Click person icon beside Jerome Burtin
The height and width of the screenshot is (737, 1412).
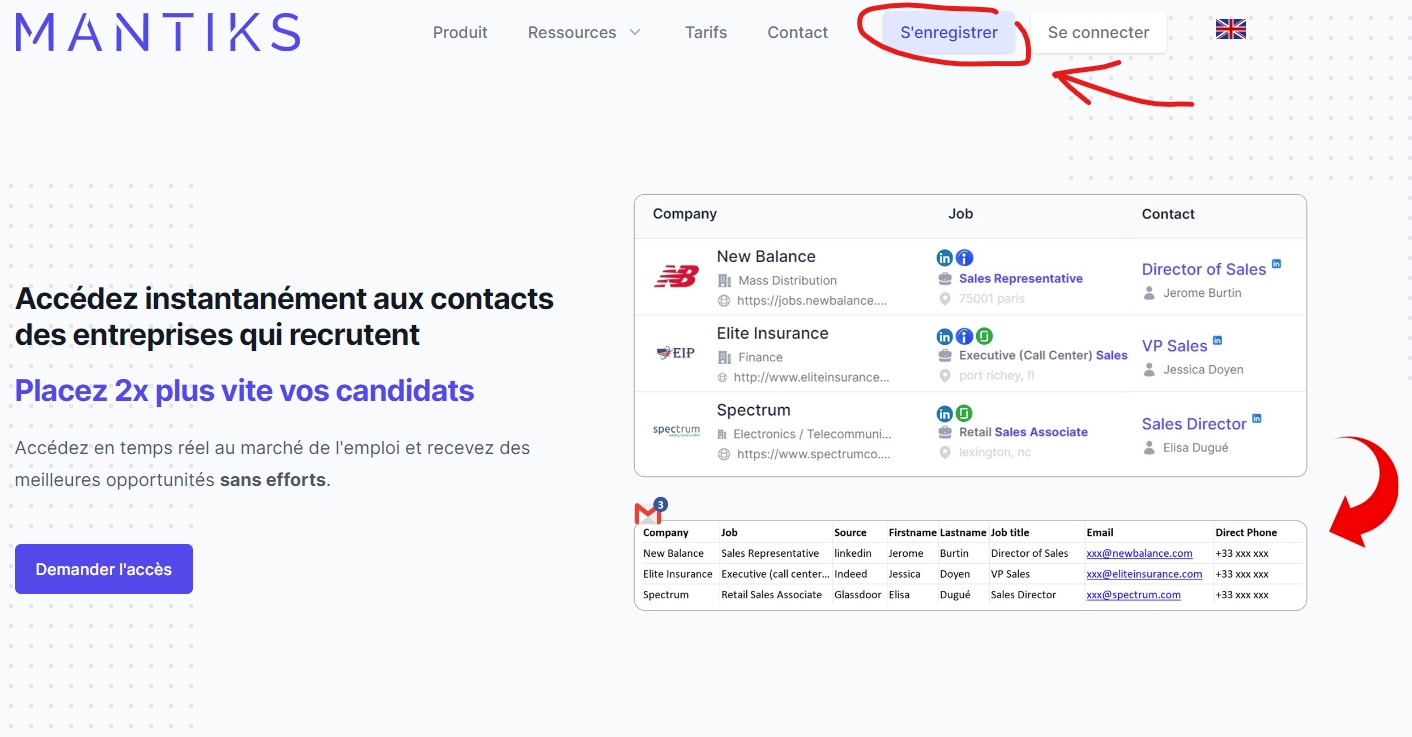pyautogui.click(x=1150, y=294)
